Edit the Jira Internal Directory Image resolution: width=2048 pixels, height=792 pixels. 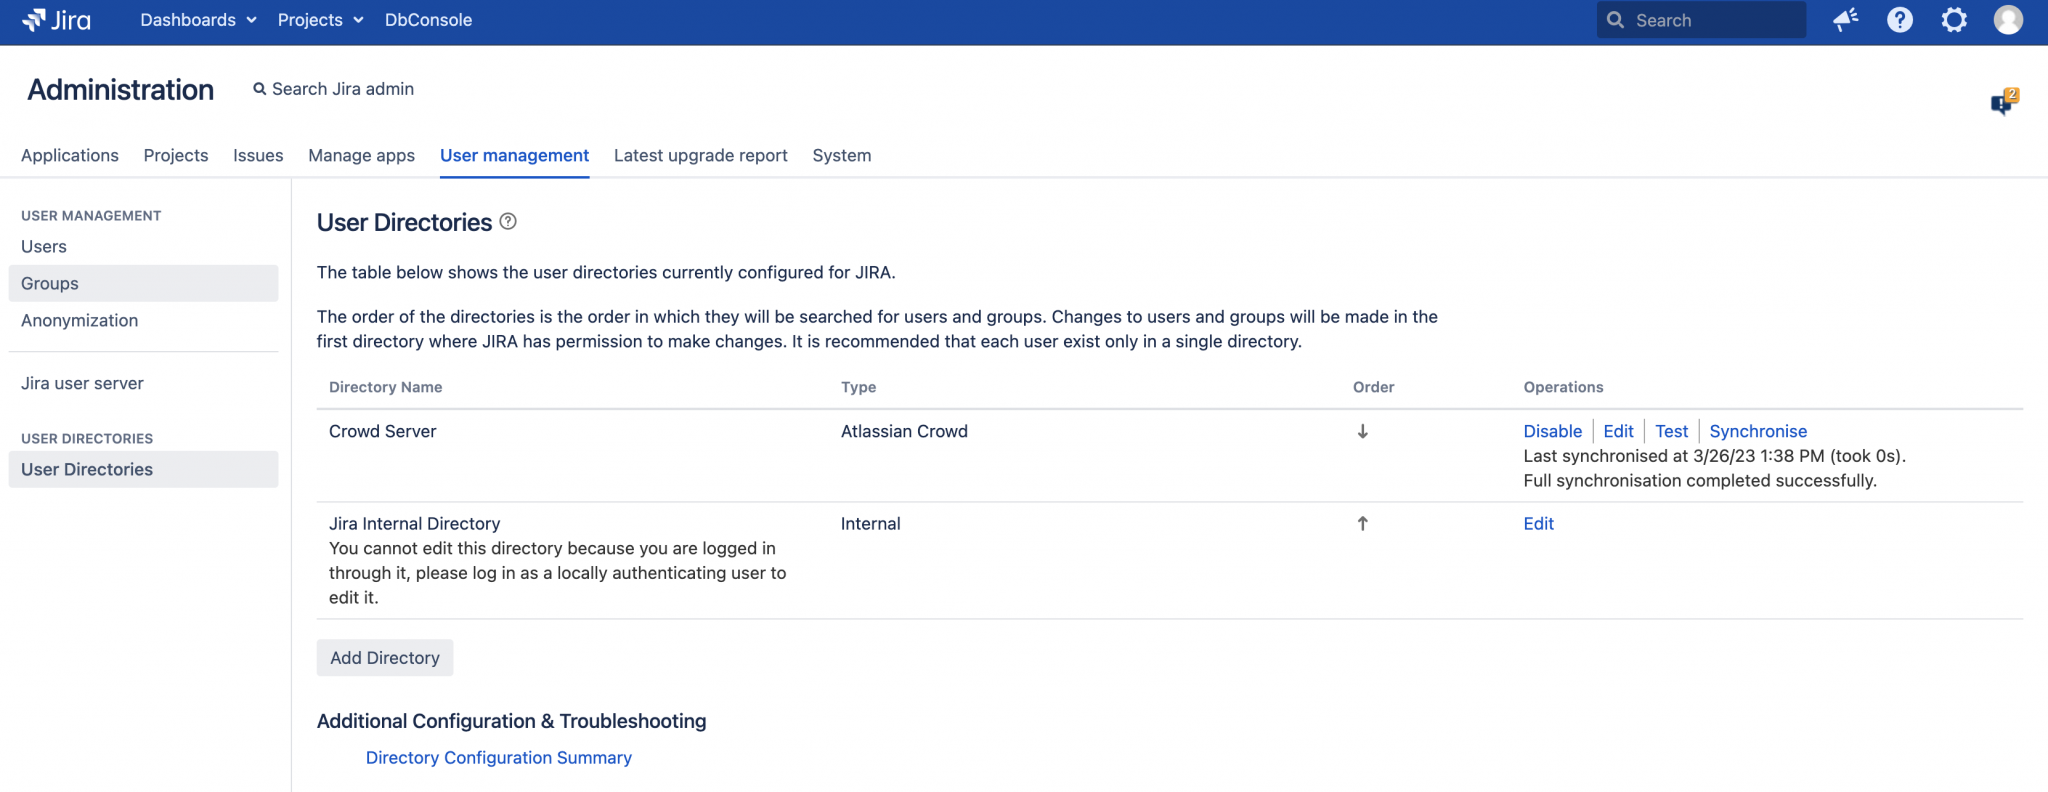tap(1538, 523)
